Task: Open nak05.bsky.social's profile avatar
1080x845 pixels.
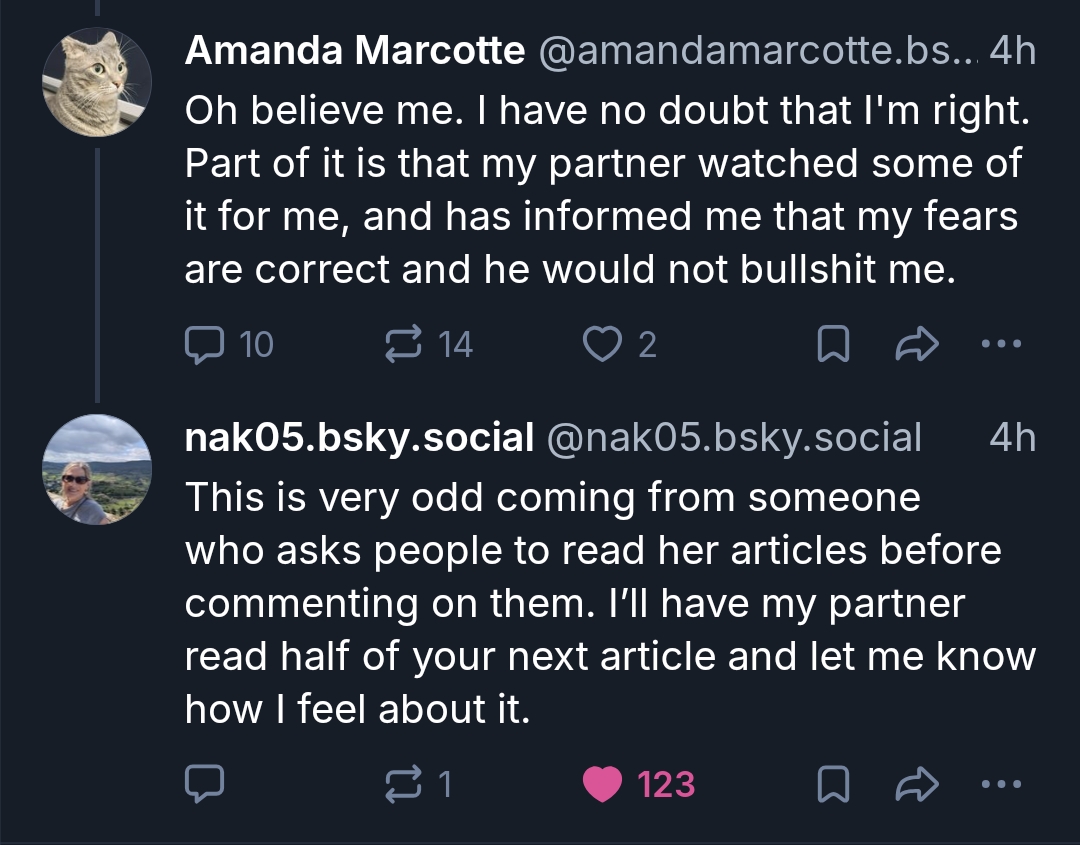Action: click(97, 469)
